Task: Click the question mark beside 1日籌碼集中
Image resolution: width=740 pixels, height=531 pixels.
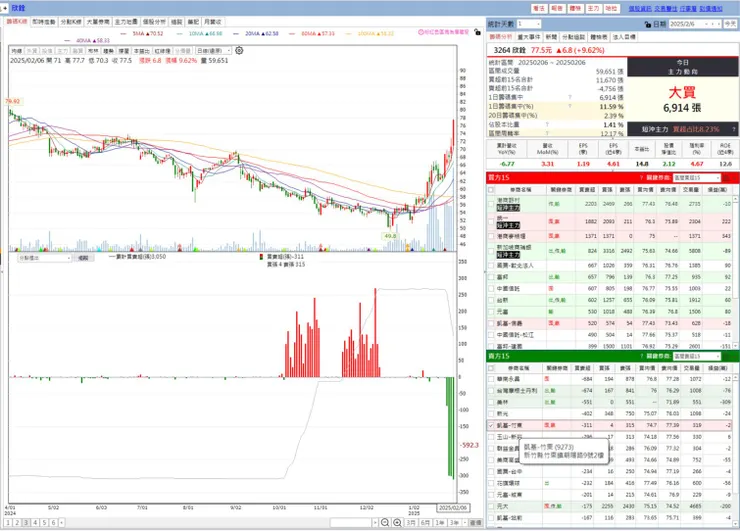Action: click(x=570, y=97)
